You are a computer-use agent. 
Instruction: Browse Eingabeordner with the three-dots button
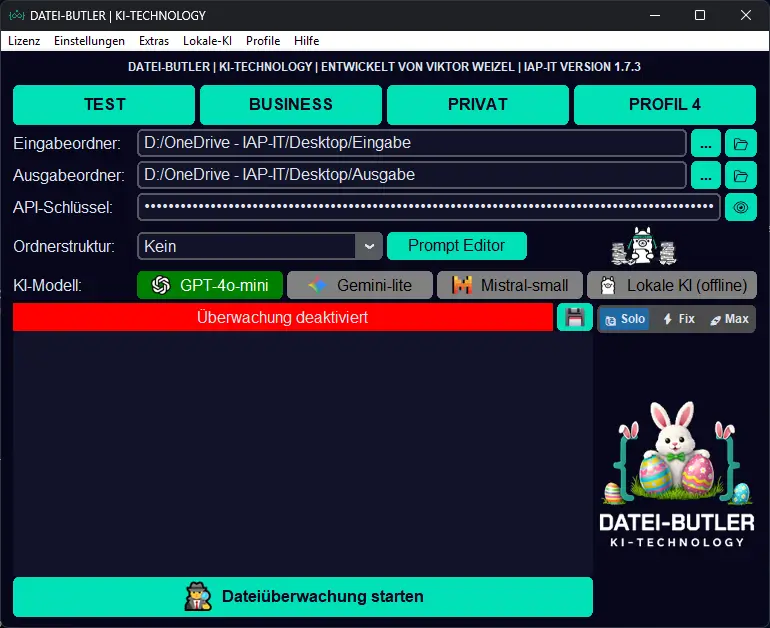[x=706, y=143]
